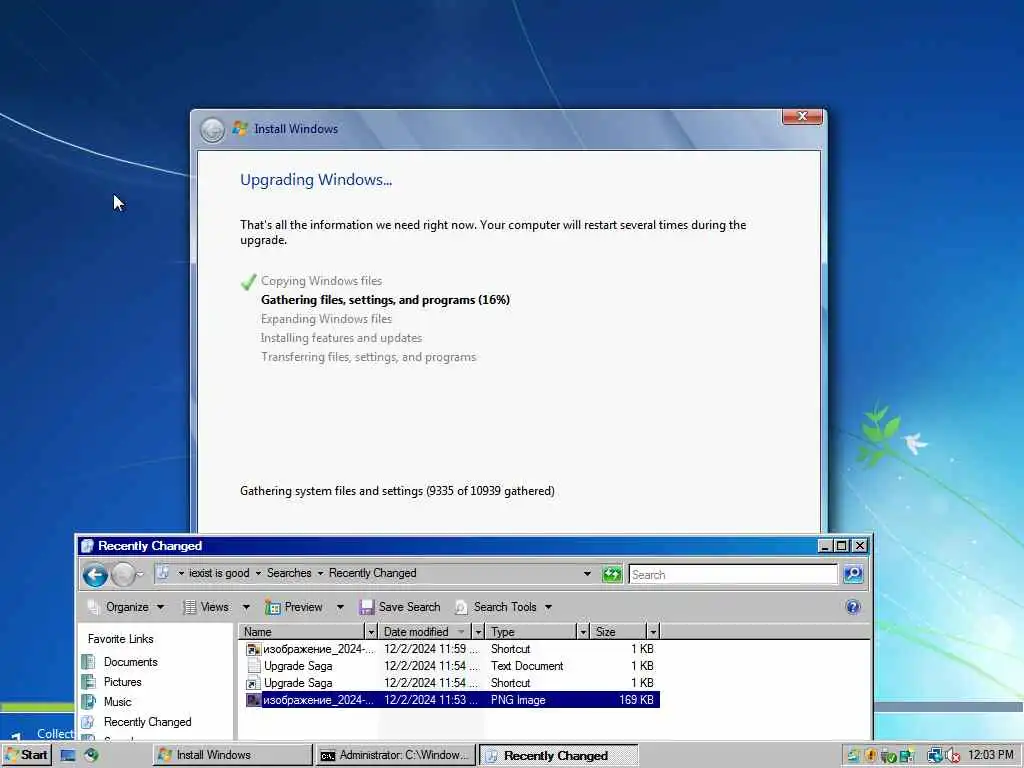
Task: Click the Documents icon in Favorite Links
Action: pos(88,662)
